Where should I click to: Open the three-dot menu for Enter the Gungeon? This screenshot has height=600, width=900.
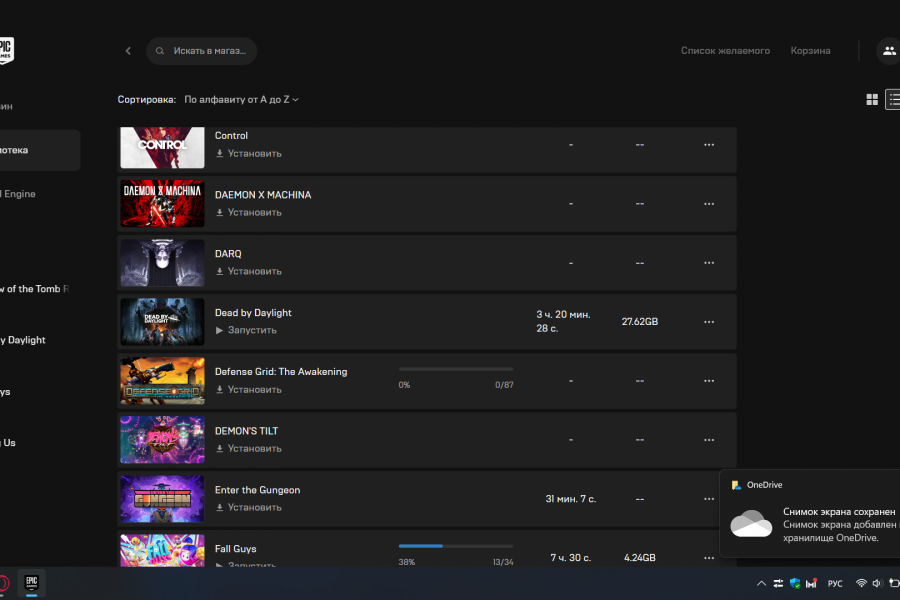pos(709,499)
